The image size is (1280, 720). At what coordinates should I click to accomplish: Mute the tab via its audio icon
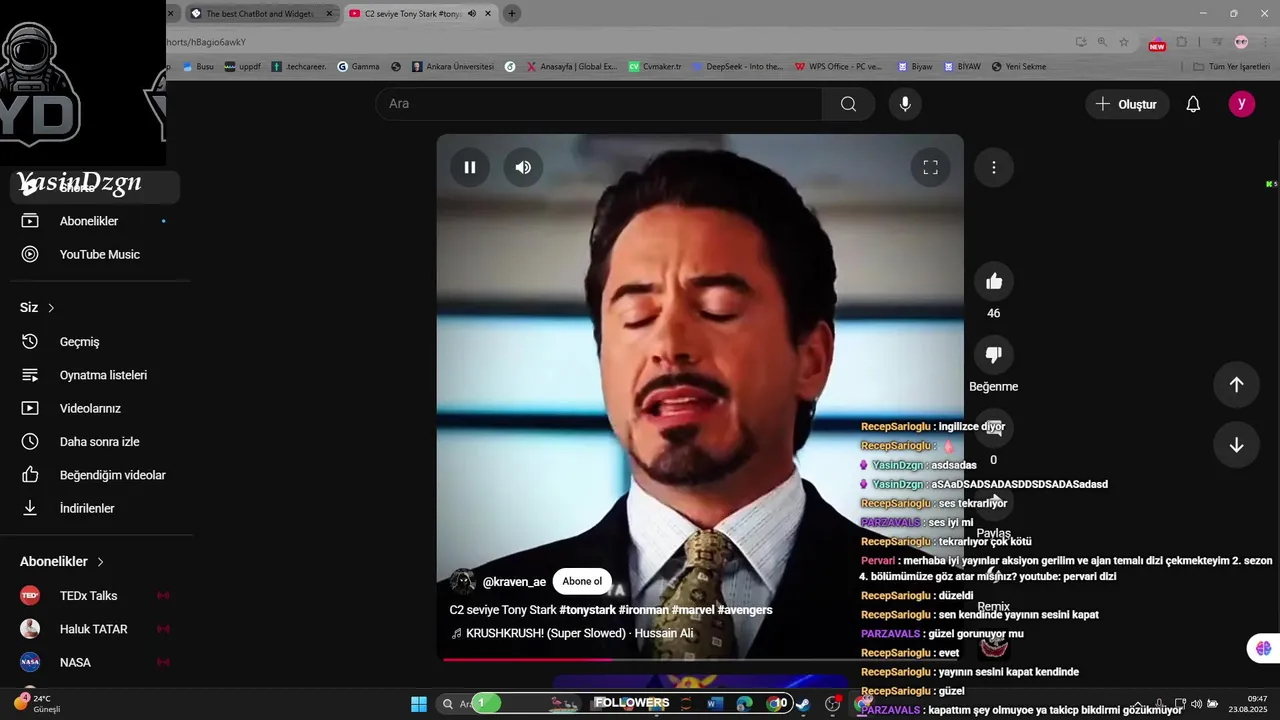[472, 14]
